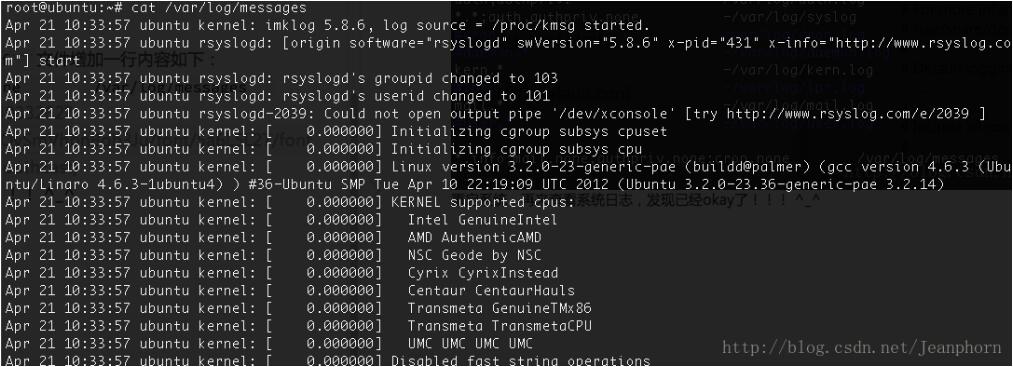Select the 'Cyrix CyrixInstead' entry
This screenshot has width=1013, height=367.
point(483,273)
